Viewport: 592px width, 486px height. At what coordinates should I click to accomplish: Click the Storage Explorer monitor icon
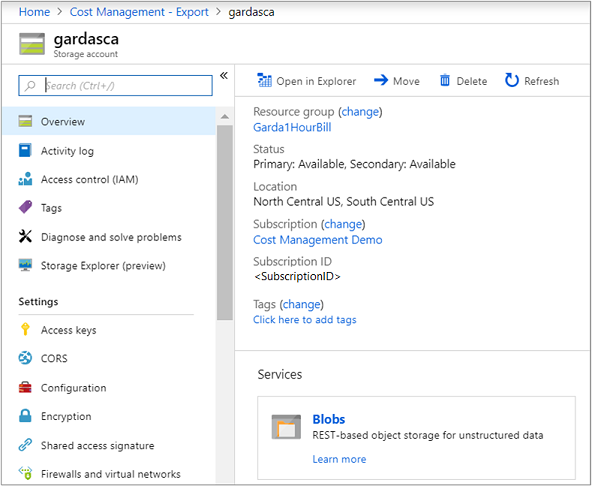[x=25, y=265]
